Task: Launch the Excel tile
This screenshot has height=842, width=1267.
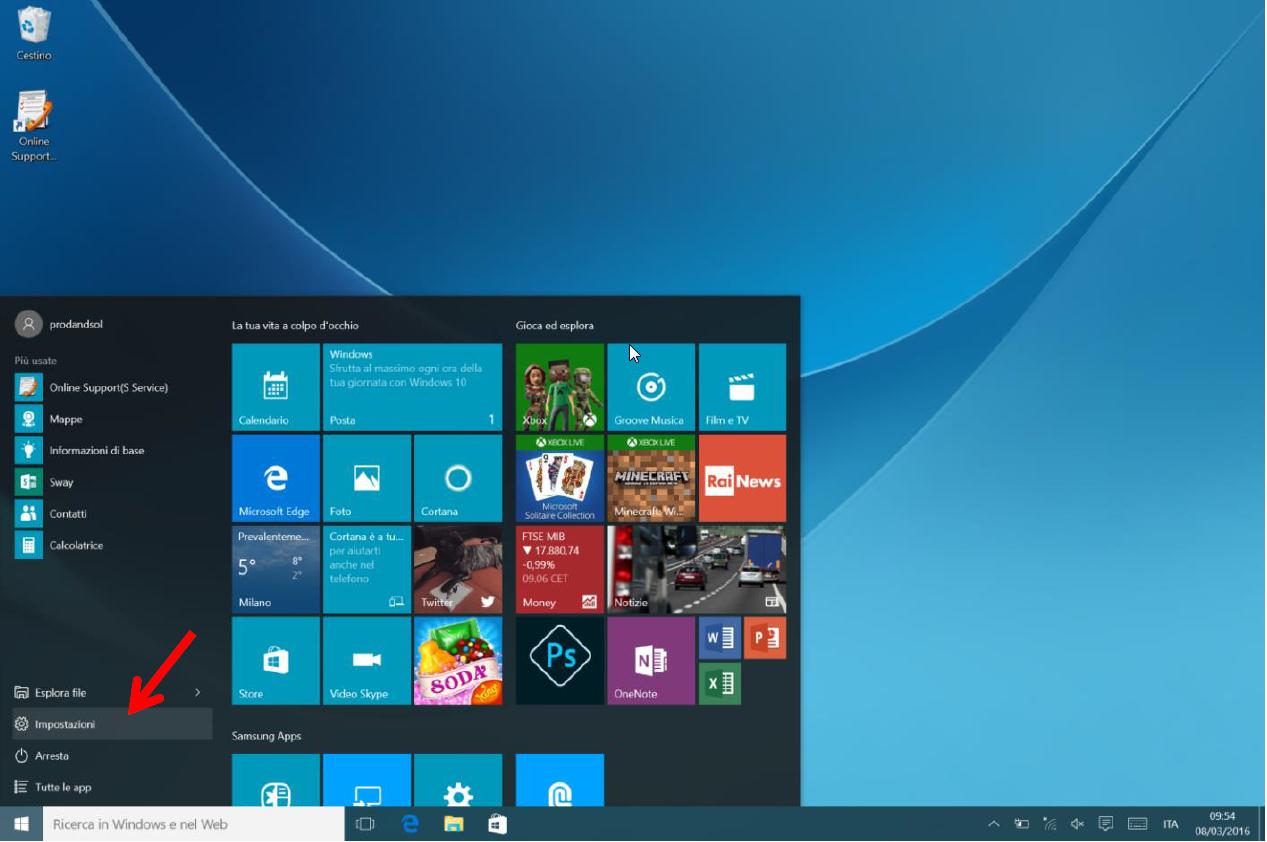Action: point(720,683)
